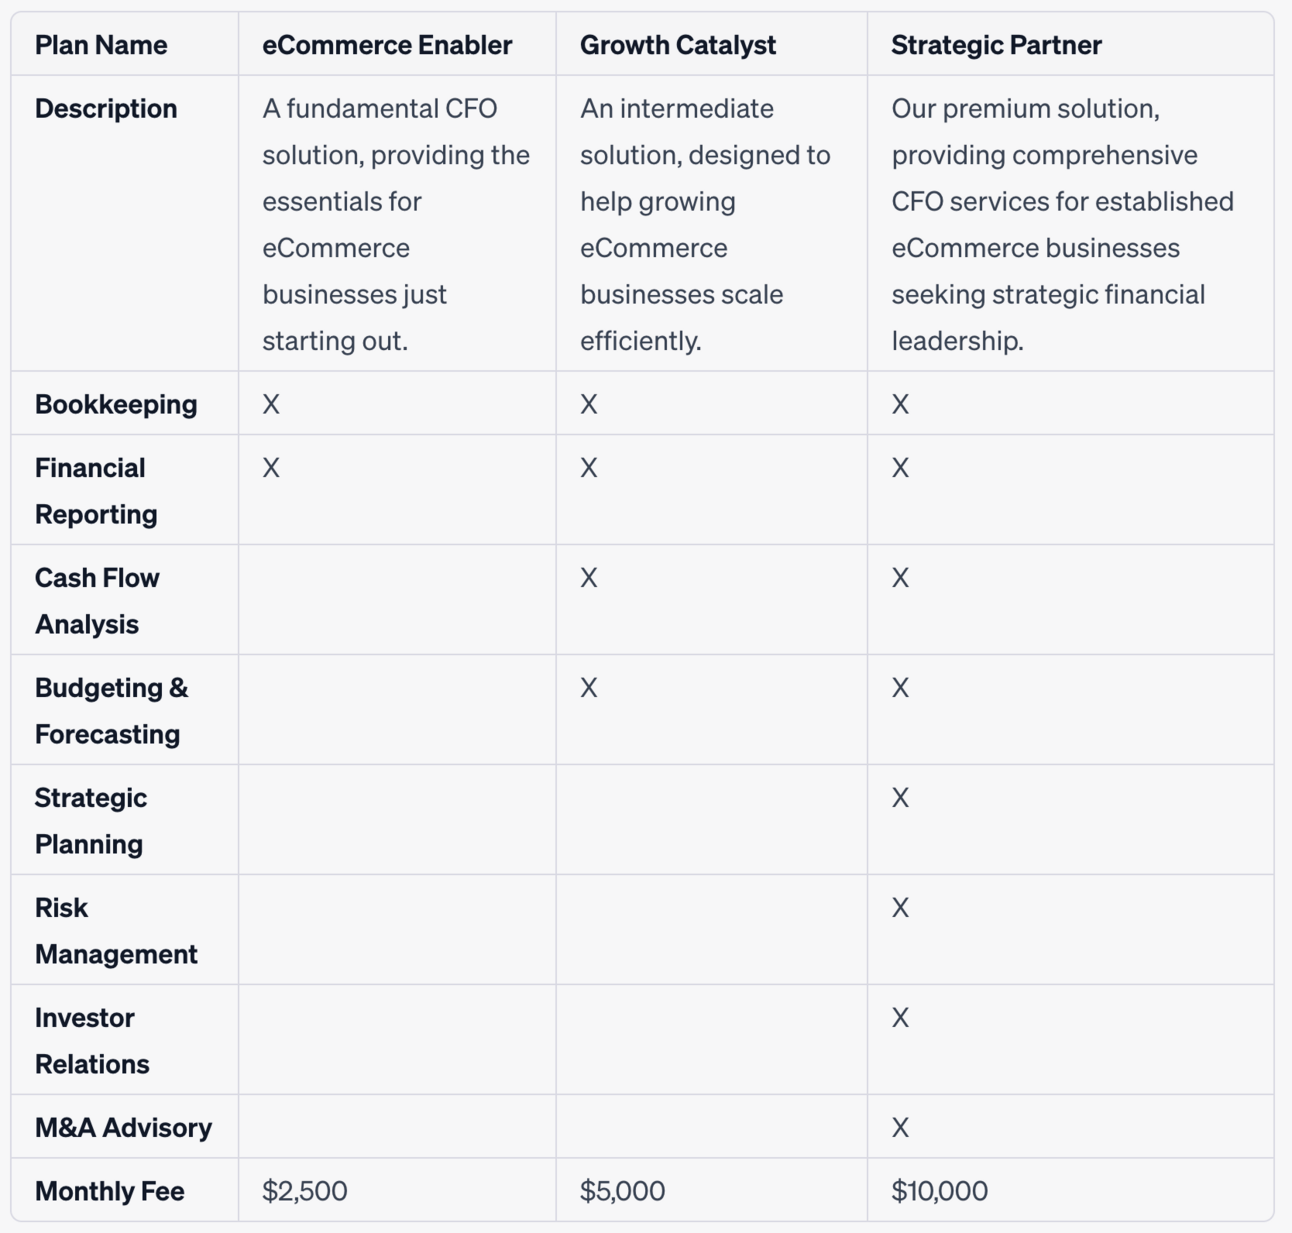
Task: Click X mark in the M&A Advisory row
Action: [x=900, y=1128]
